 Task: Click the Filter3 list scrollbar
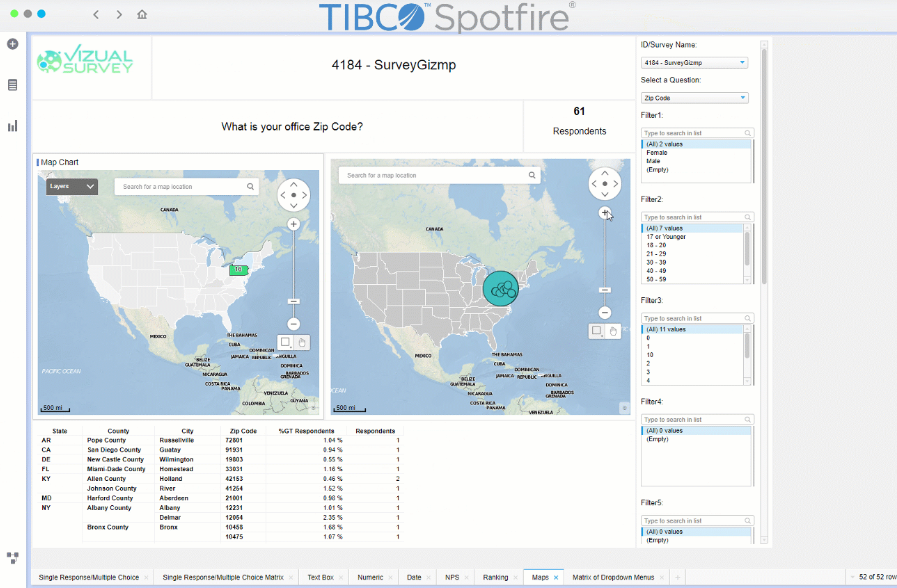(747, 345)
